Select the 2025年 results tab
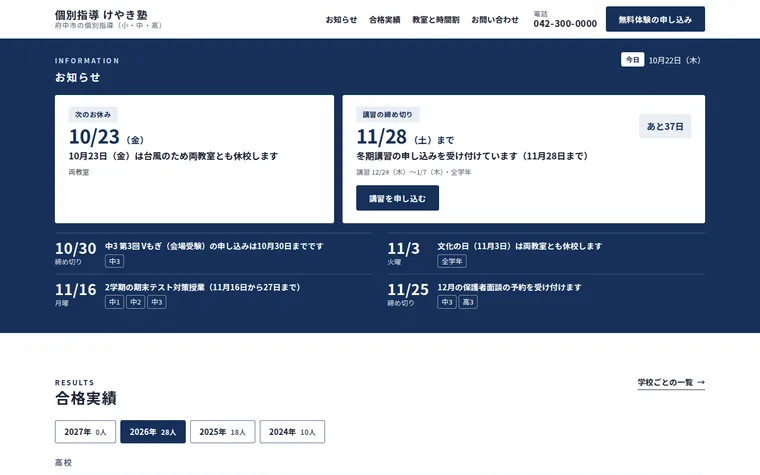This screenshot has height=475, width=760. [222, 432]
